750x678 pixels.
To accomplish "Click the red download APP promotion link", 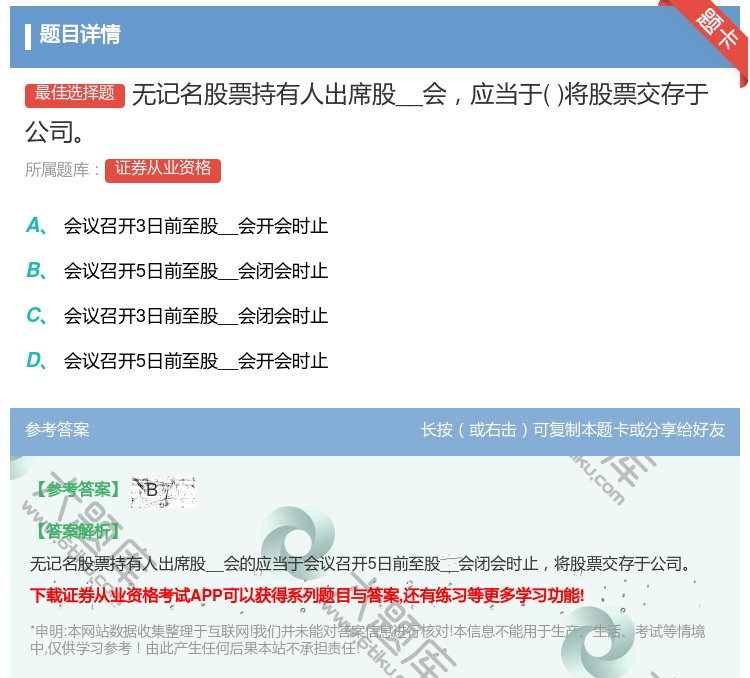I will pos(307,596).
